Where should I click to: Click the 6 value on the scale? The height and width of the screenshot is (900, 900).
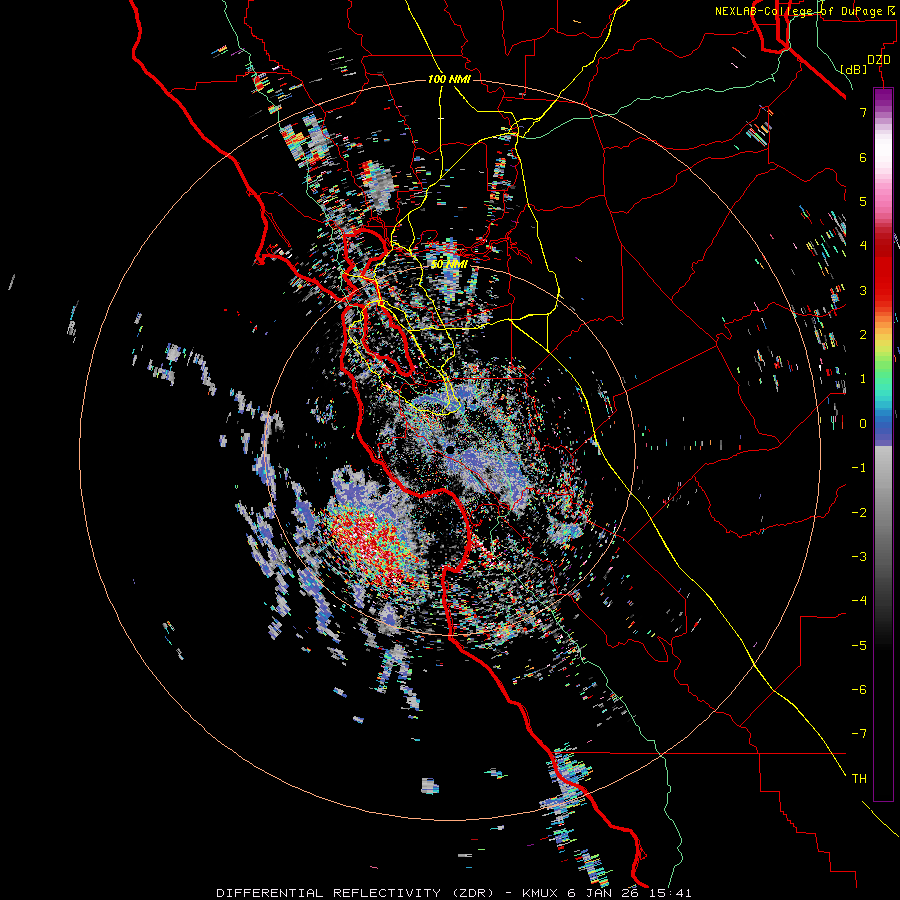coord(863,157)
